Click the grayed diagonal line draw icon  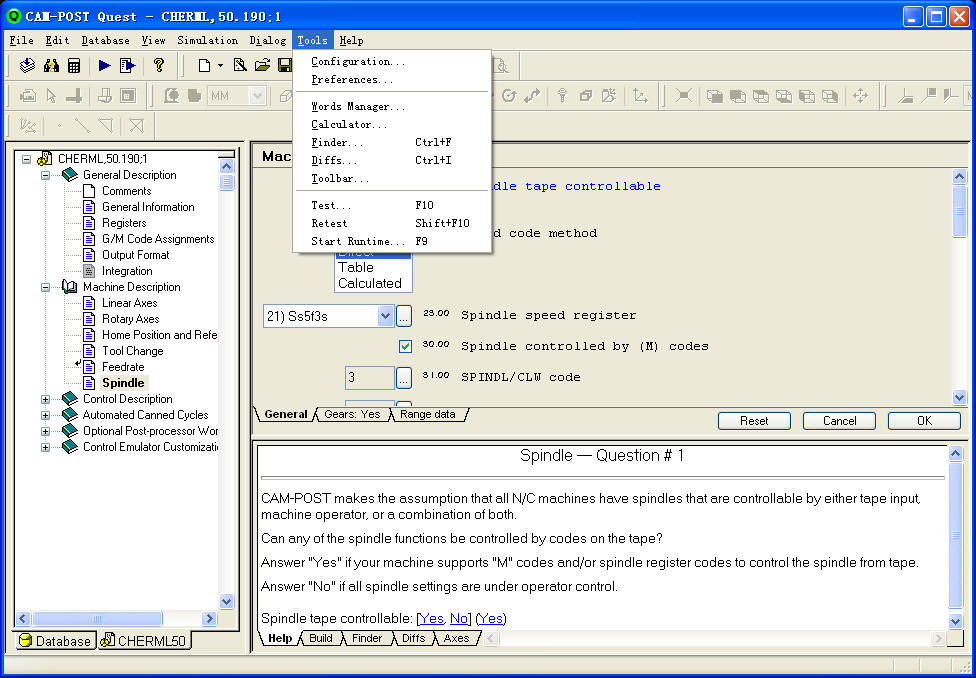tap(82, 126)
